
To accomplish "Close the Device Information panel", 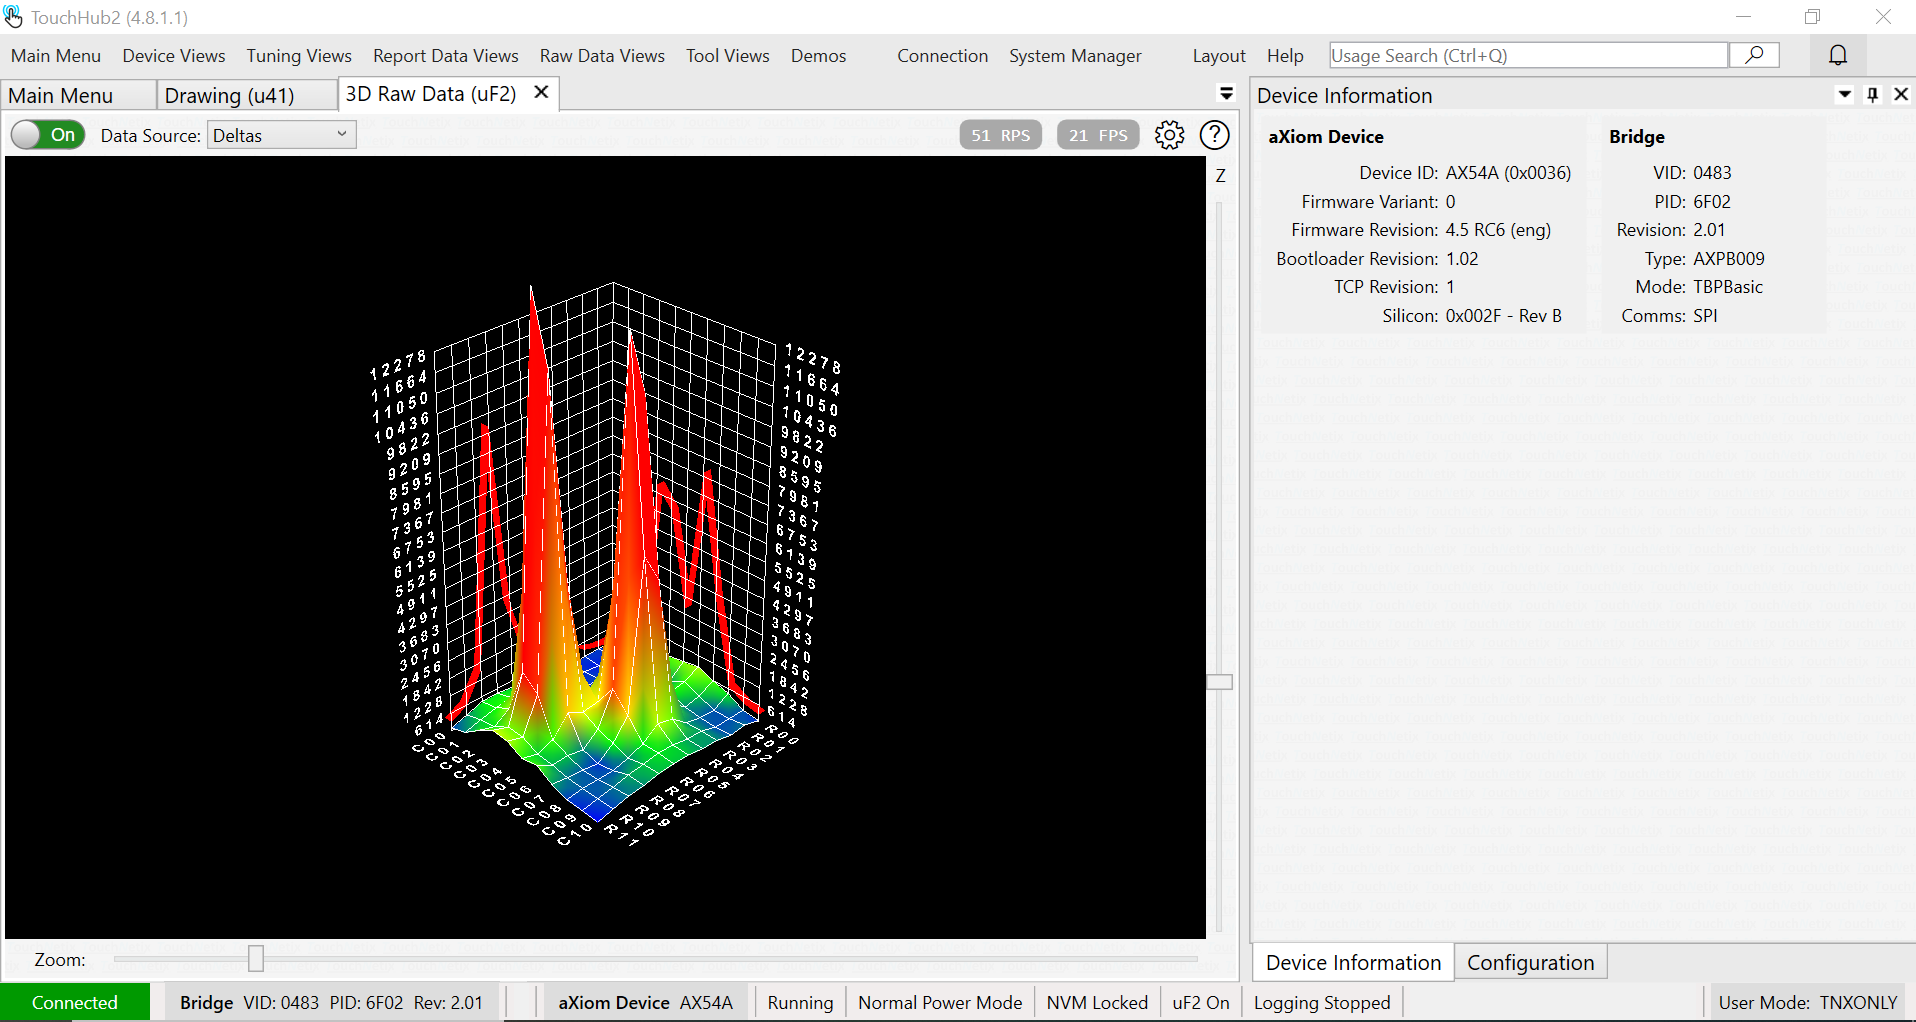I will [1901, 95].
